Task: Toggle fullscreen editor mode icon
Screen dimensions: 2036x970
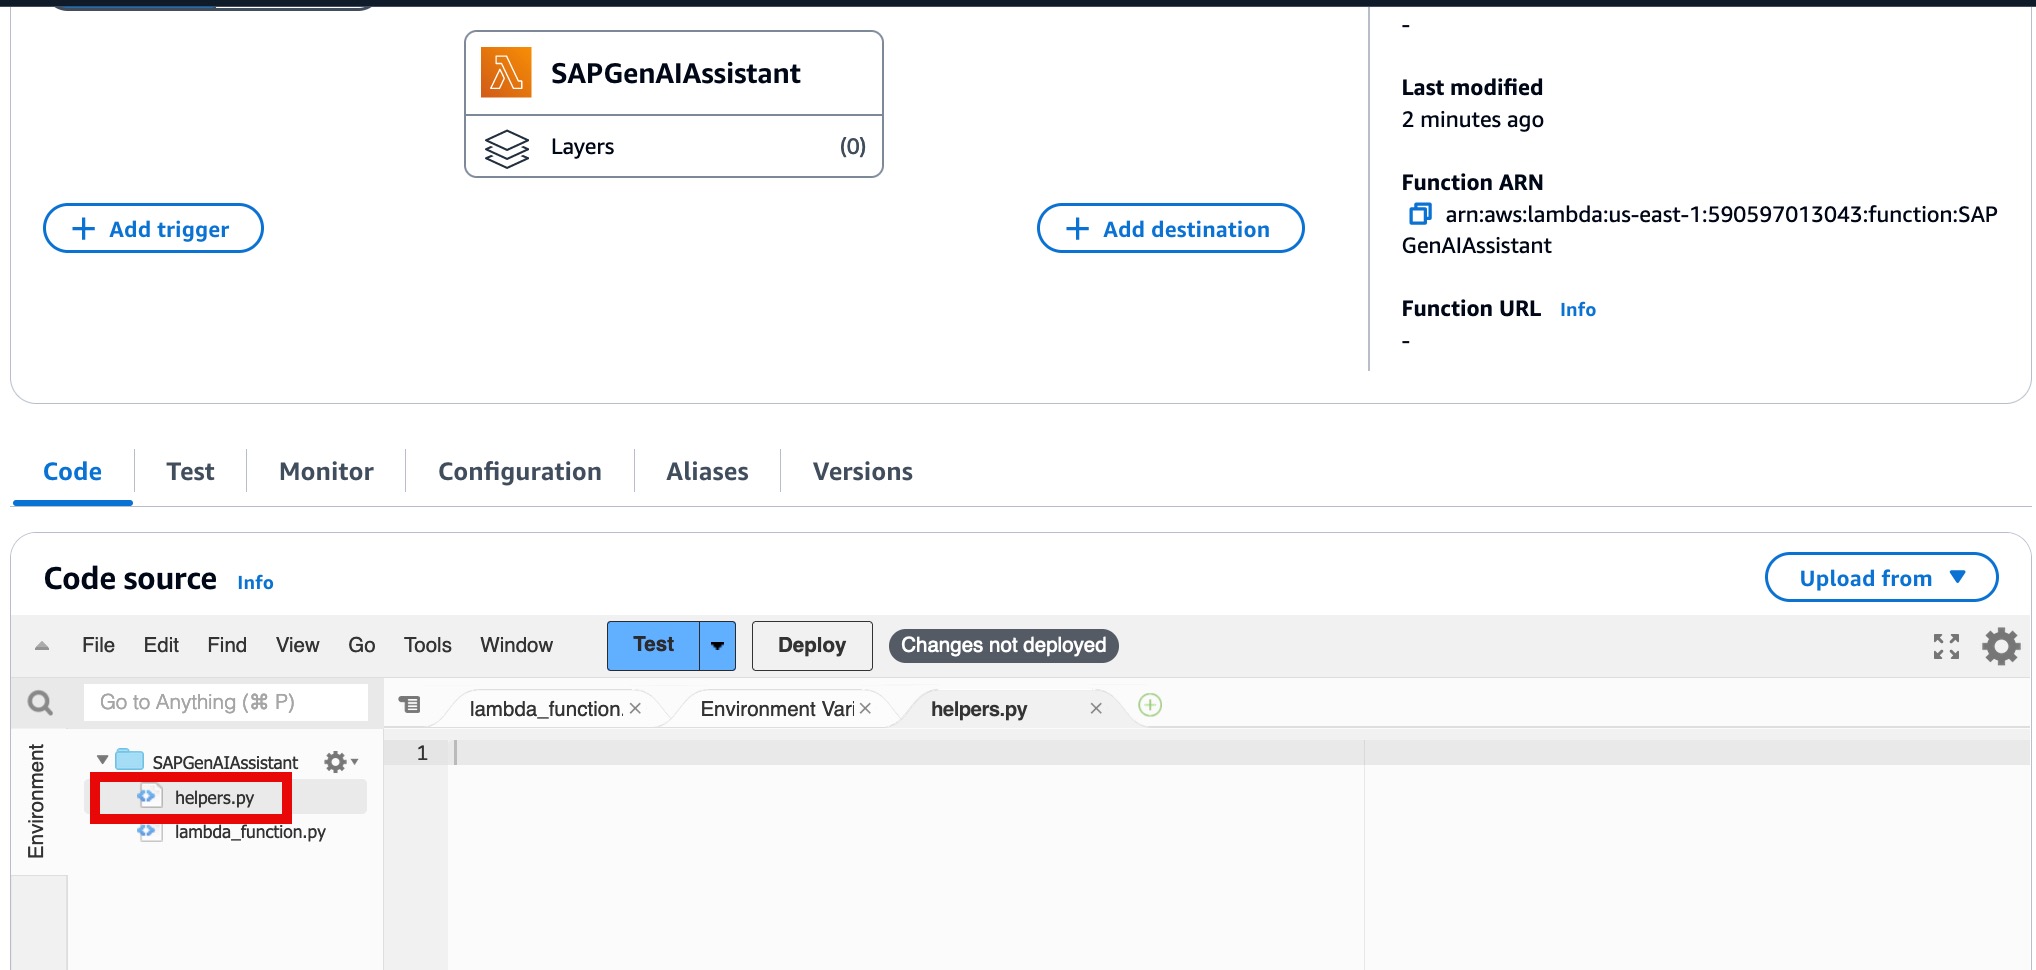Action: tap(1946, 646)
